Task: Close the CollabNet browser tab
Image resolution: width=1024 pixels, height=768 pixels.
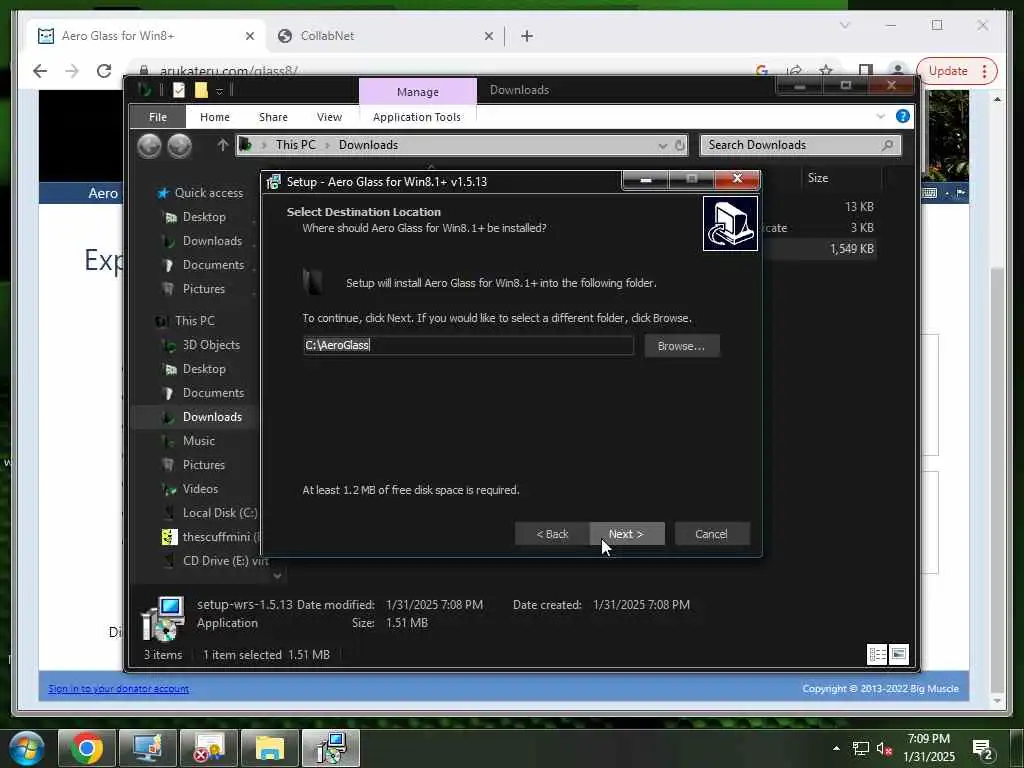Action: [x=488, y=37]
